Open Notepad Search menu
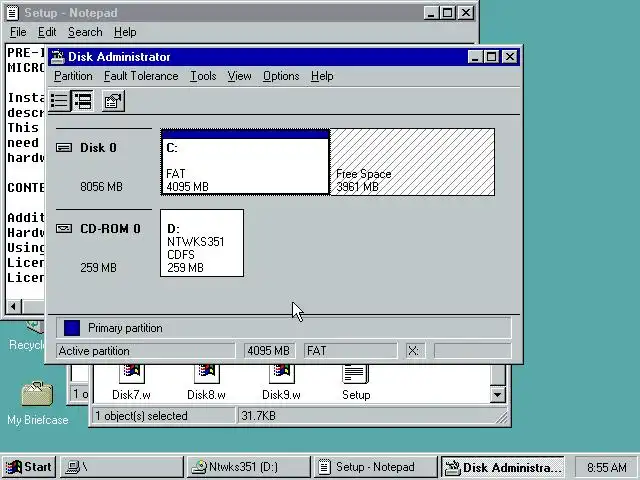Image resolution: width=640 pixels, height=480 pixels. click(85, 32)
